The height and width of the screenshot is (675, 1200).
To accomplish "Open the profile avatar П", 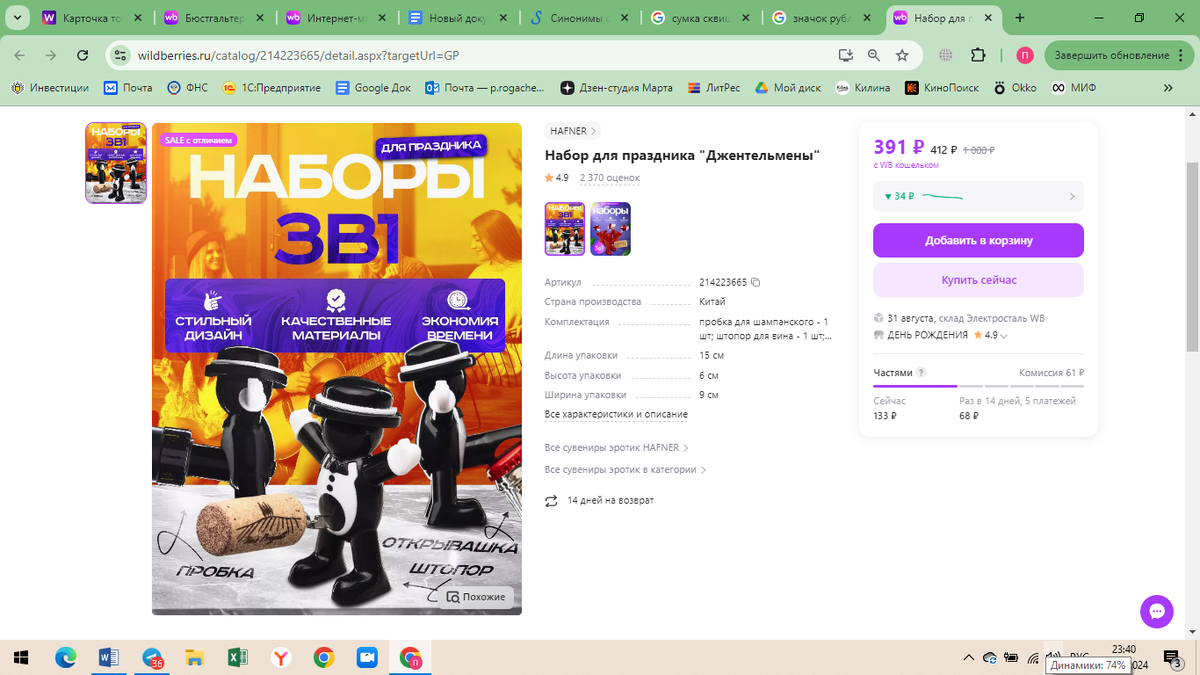I will (x=1024, y=56).
